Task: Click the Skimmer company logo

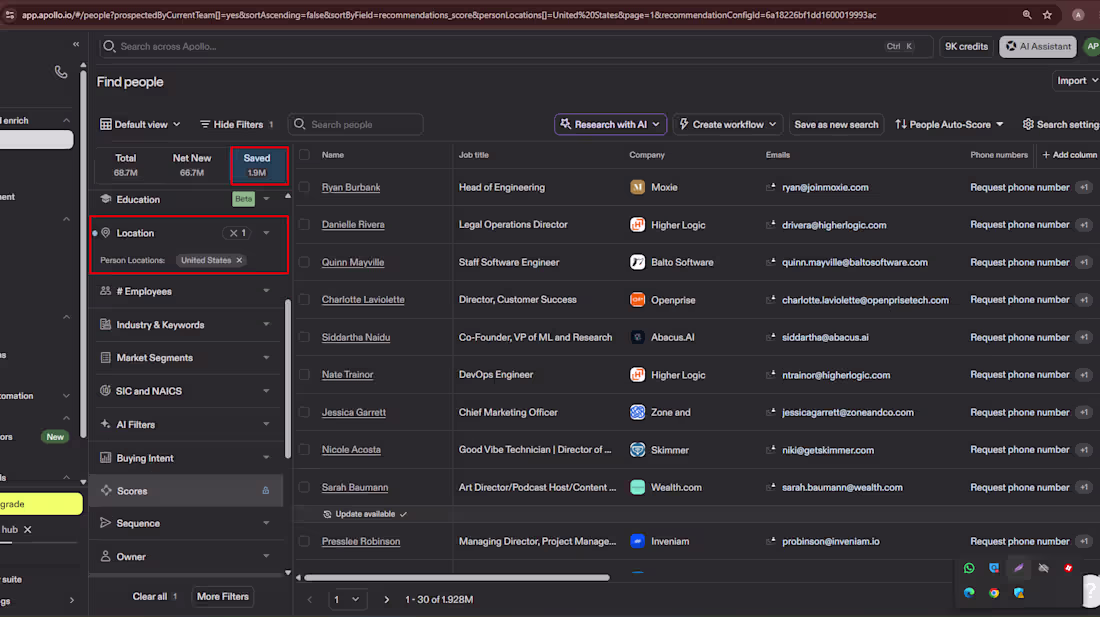Action: click(637, 449)
